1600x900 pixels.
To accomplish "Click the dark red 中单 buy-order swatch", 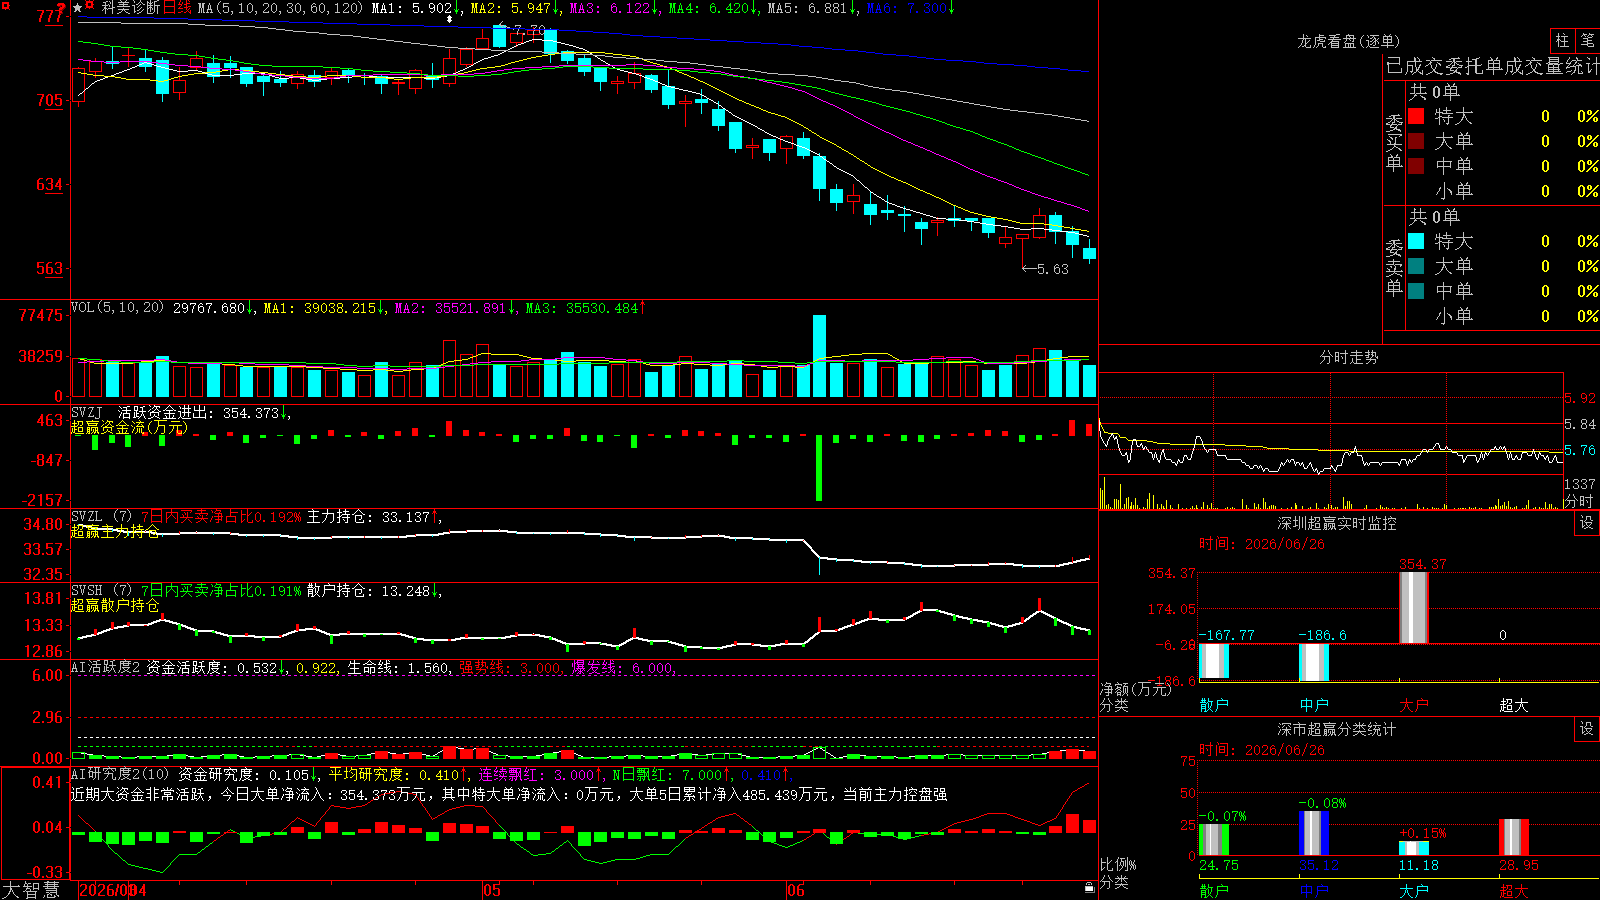I will [1416, 166].
